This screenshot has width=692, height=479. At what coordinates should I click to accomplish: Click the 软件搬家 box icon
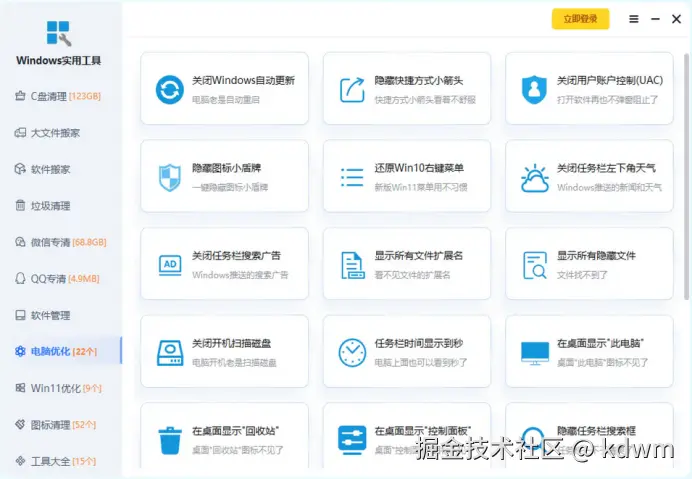[20, 169]
